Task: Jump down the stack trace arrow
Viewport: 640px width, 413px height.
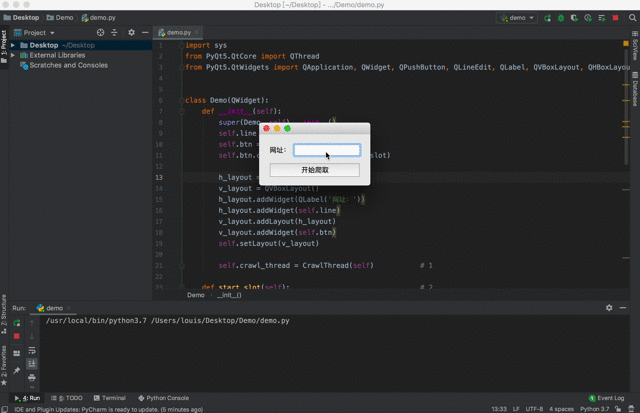Action: (32, 337)
